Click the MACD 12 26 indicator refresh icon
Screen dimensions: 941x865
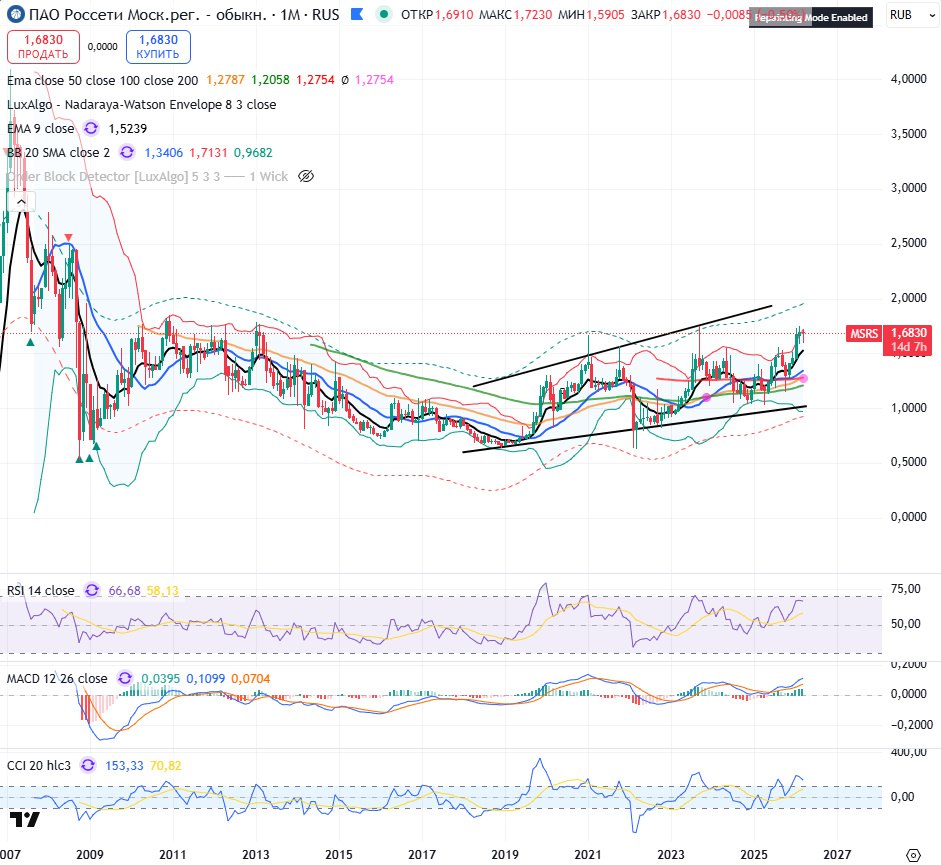click(x=125, y=678)
